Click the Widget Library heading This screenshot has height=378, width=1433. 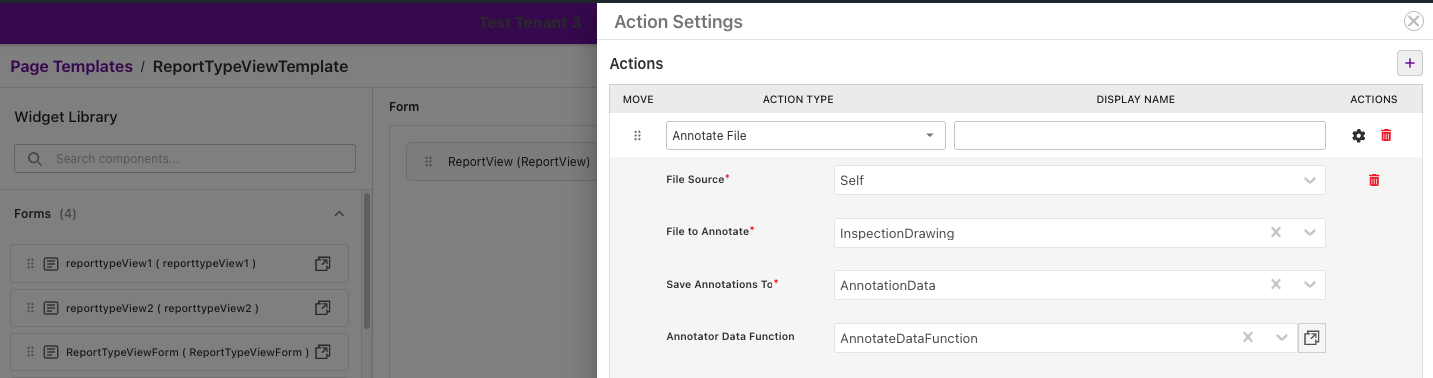pos(66,117)
